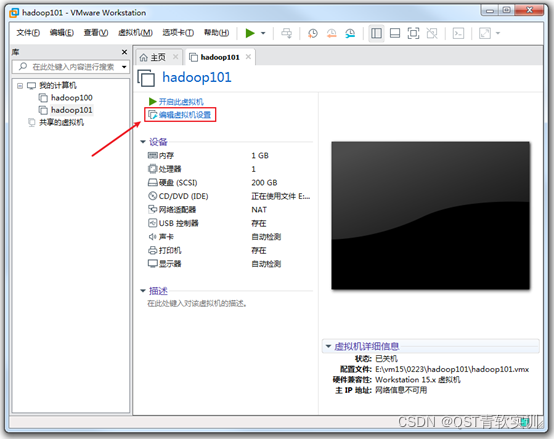Collapse the 描述 section
Viewport: 554px width, 439px height.
[143, 291]
